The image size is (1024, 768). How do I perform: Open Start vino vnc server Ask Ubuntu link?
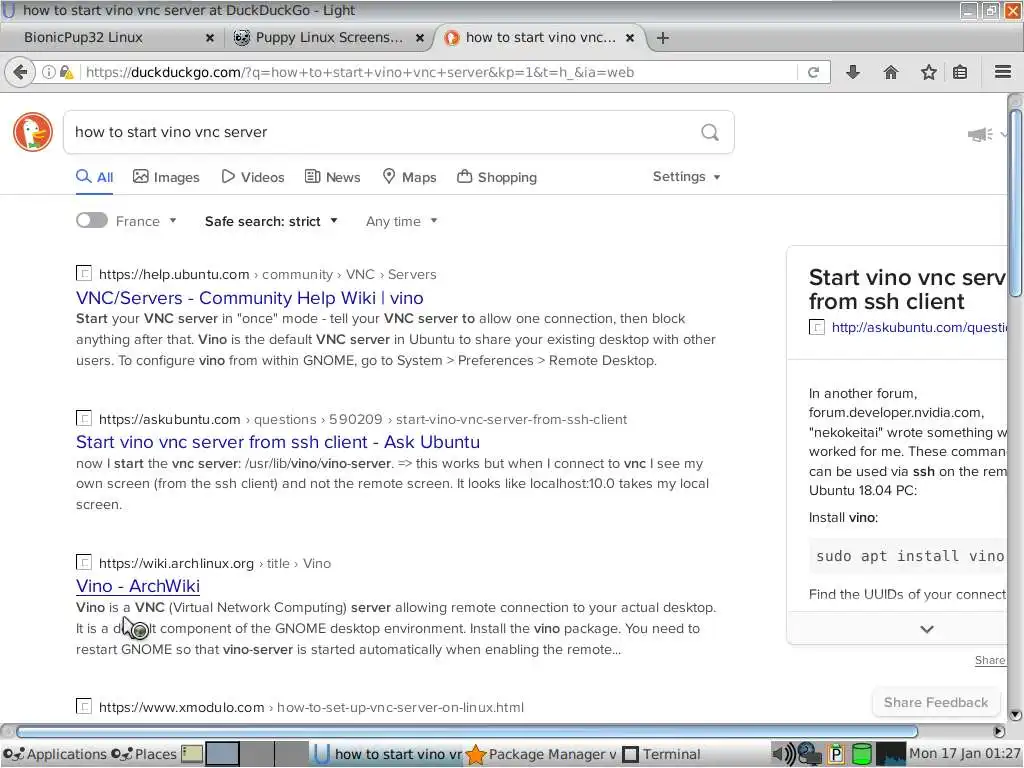click(278, 442)
